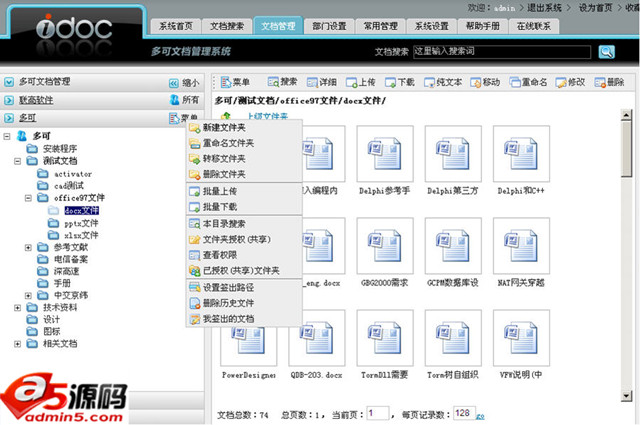640x425 pixels.
Task: Switch to the 文档搜索 tab
Action: click(227, 27)
